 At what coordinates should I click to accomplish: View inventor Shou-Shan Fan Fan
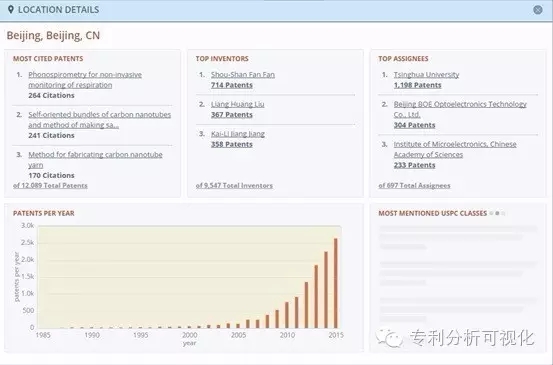click(x=243, y=74)
